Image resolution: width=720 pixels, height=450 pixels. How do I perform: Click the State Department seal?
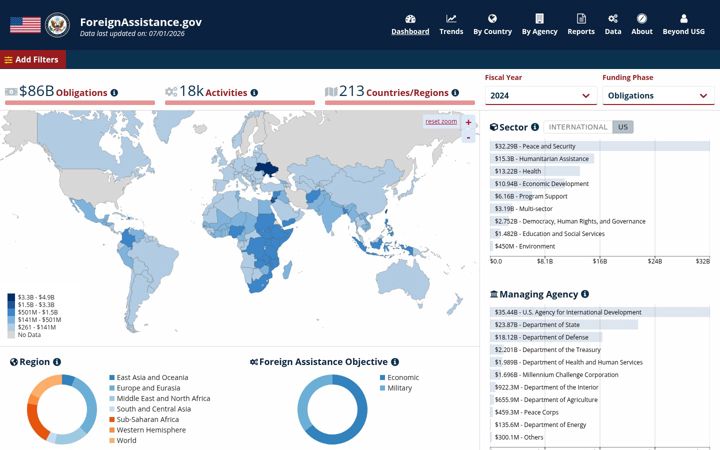click(57, 25)
